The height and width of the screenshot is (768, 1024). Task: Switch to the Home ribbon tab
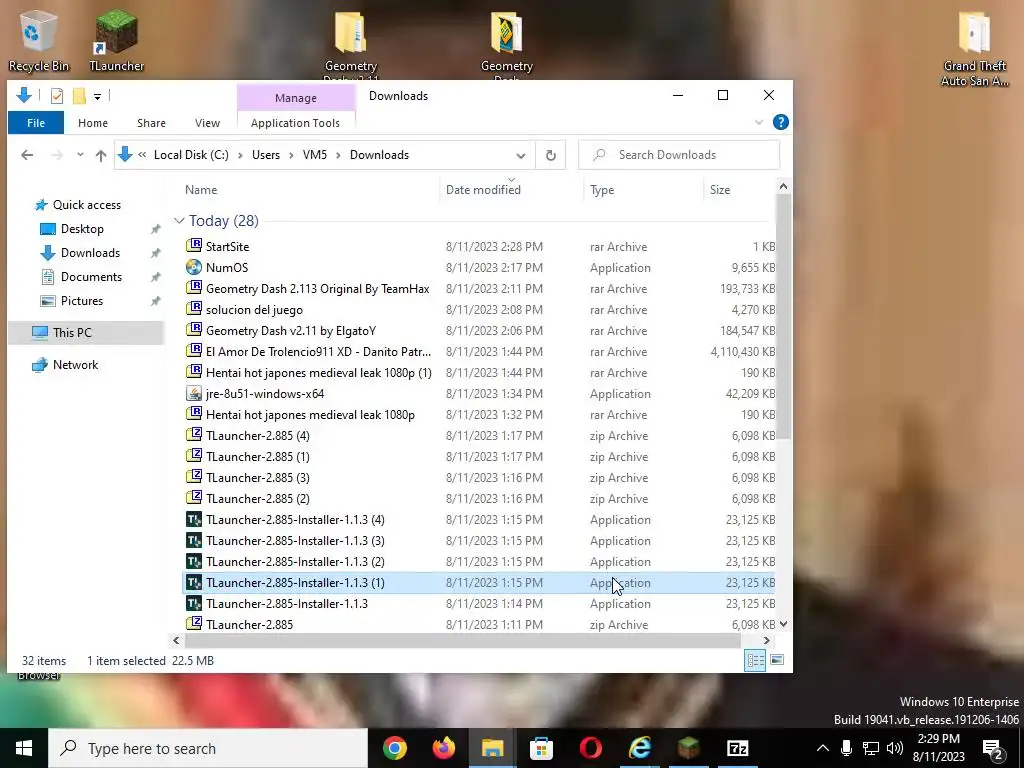(x=93, y=123)
